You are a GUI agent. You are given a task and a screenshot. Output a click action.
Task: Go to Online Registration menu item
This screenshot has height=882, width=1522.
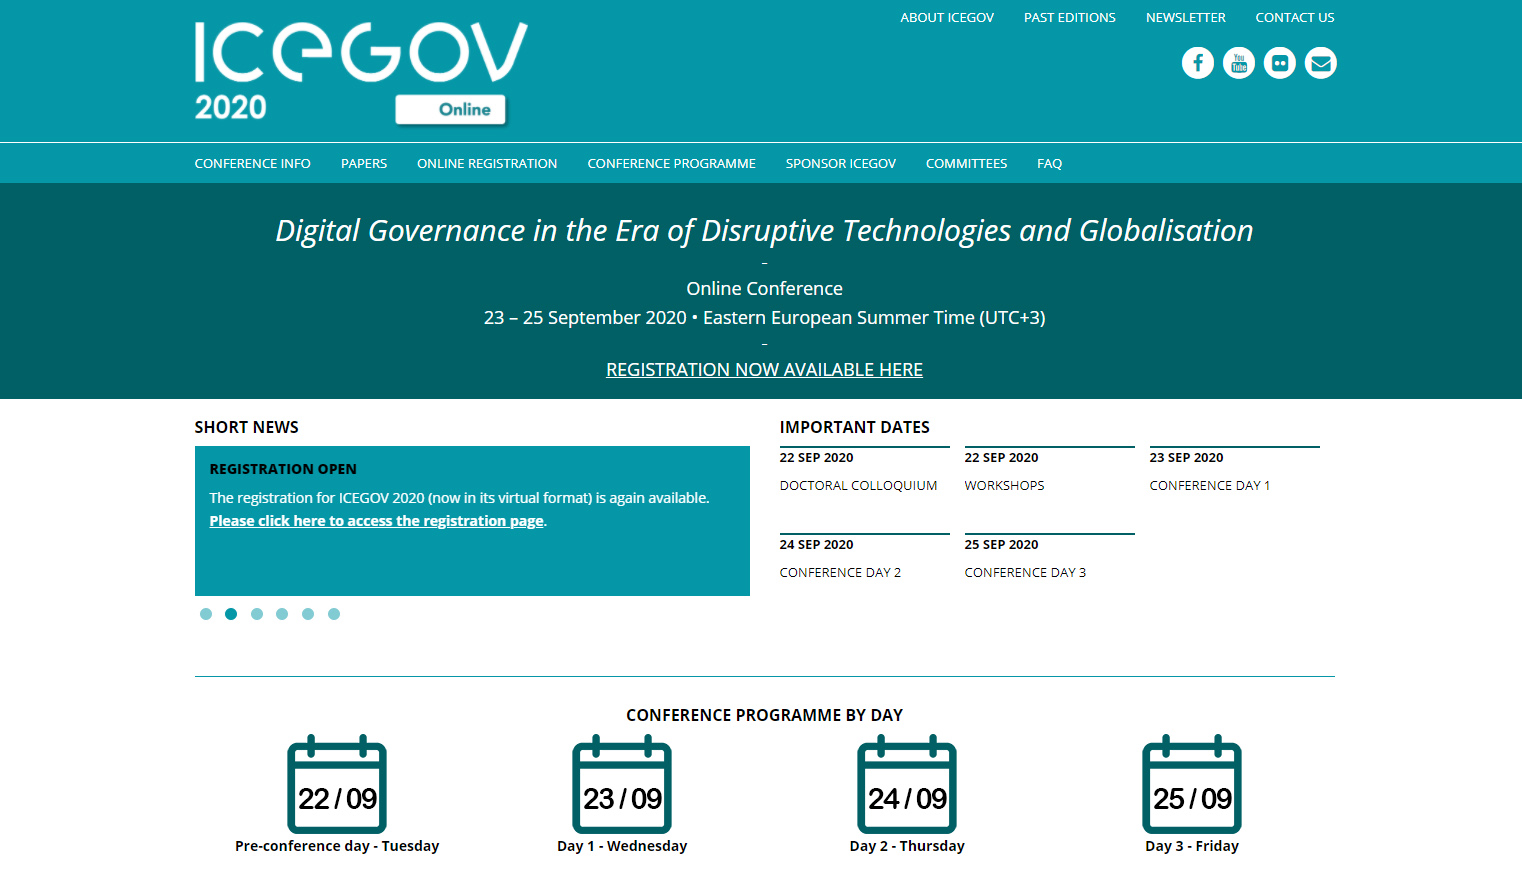click(487, 163)
